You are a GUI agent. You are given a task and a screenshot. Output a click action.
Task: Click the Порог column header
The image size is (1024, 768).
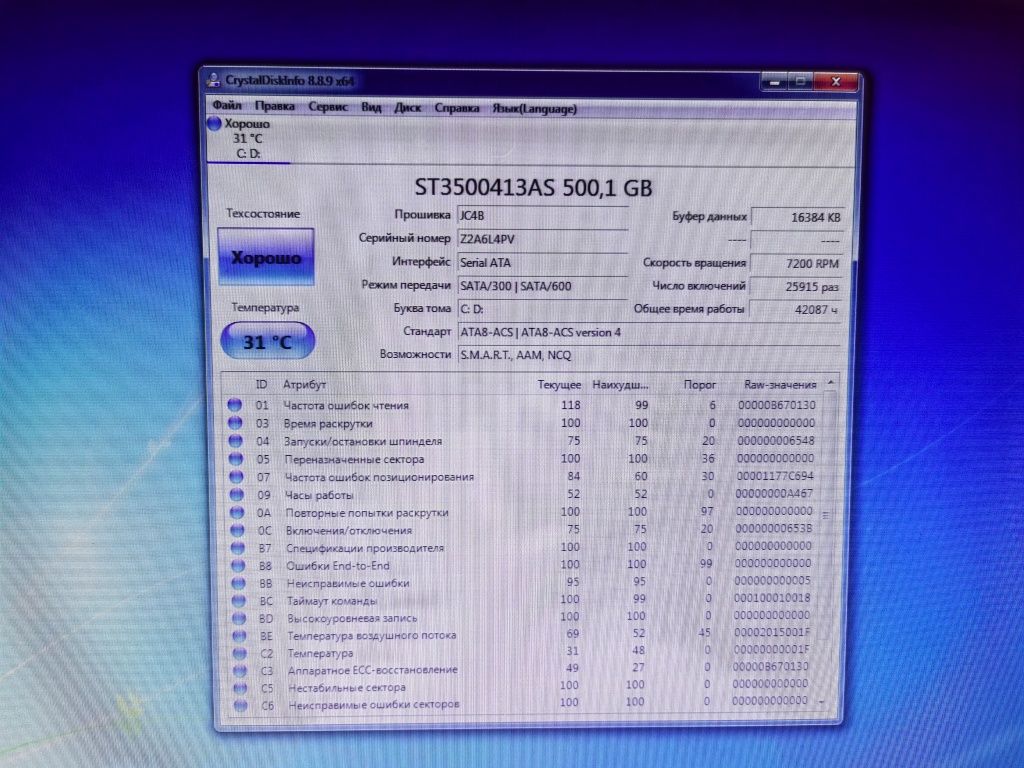pyautogui.click(x=699, y=385)
